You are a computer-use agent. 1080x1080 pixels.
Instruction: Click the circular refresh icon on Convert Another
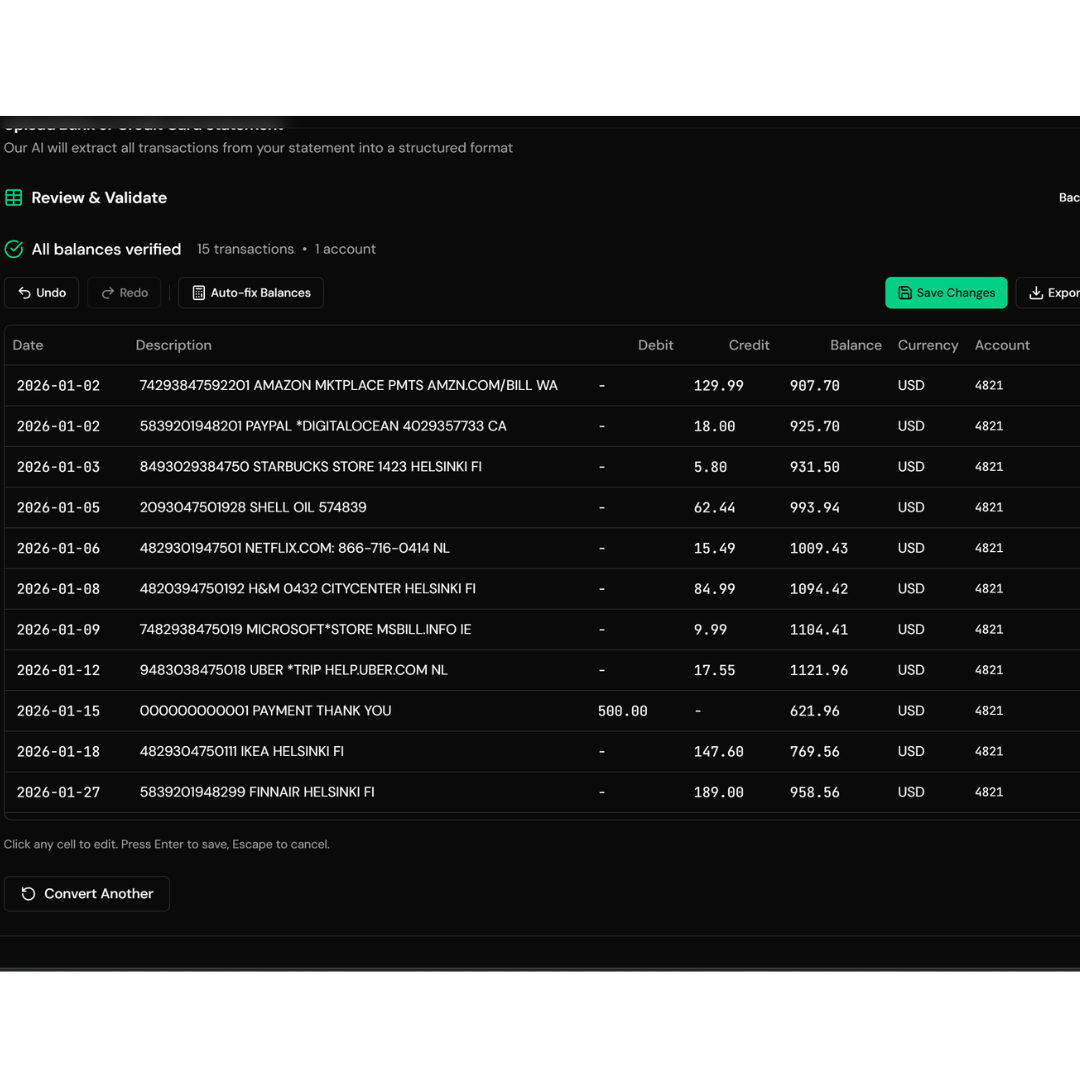27,893
